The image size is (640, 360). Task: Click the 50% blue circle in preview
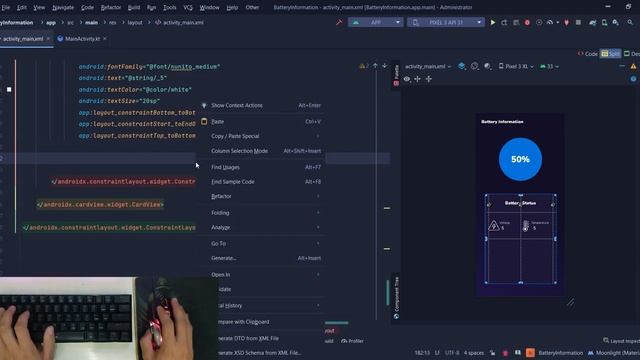click(520, 159)
